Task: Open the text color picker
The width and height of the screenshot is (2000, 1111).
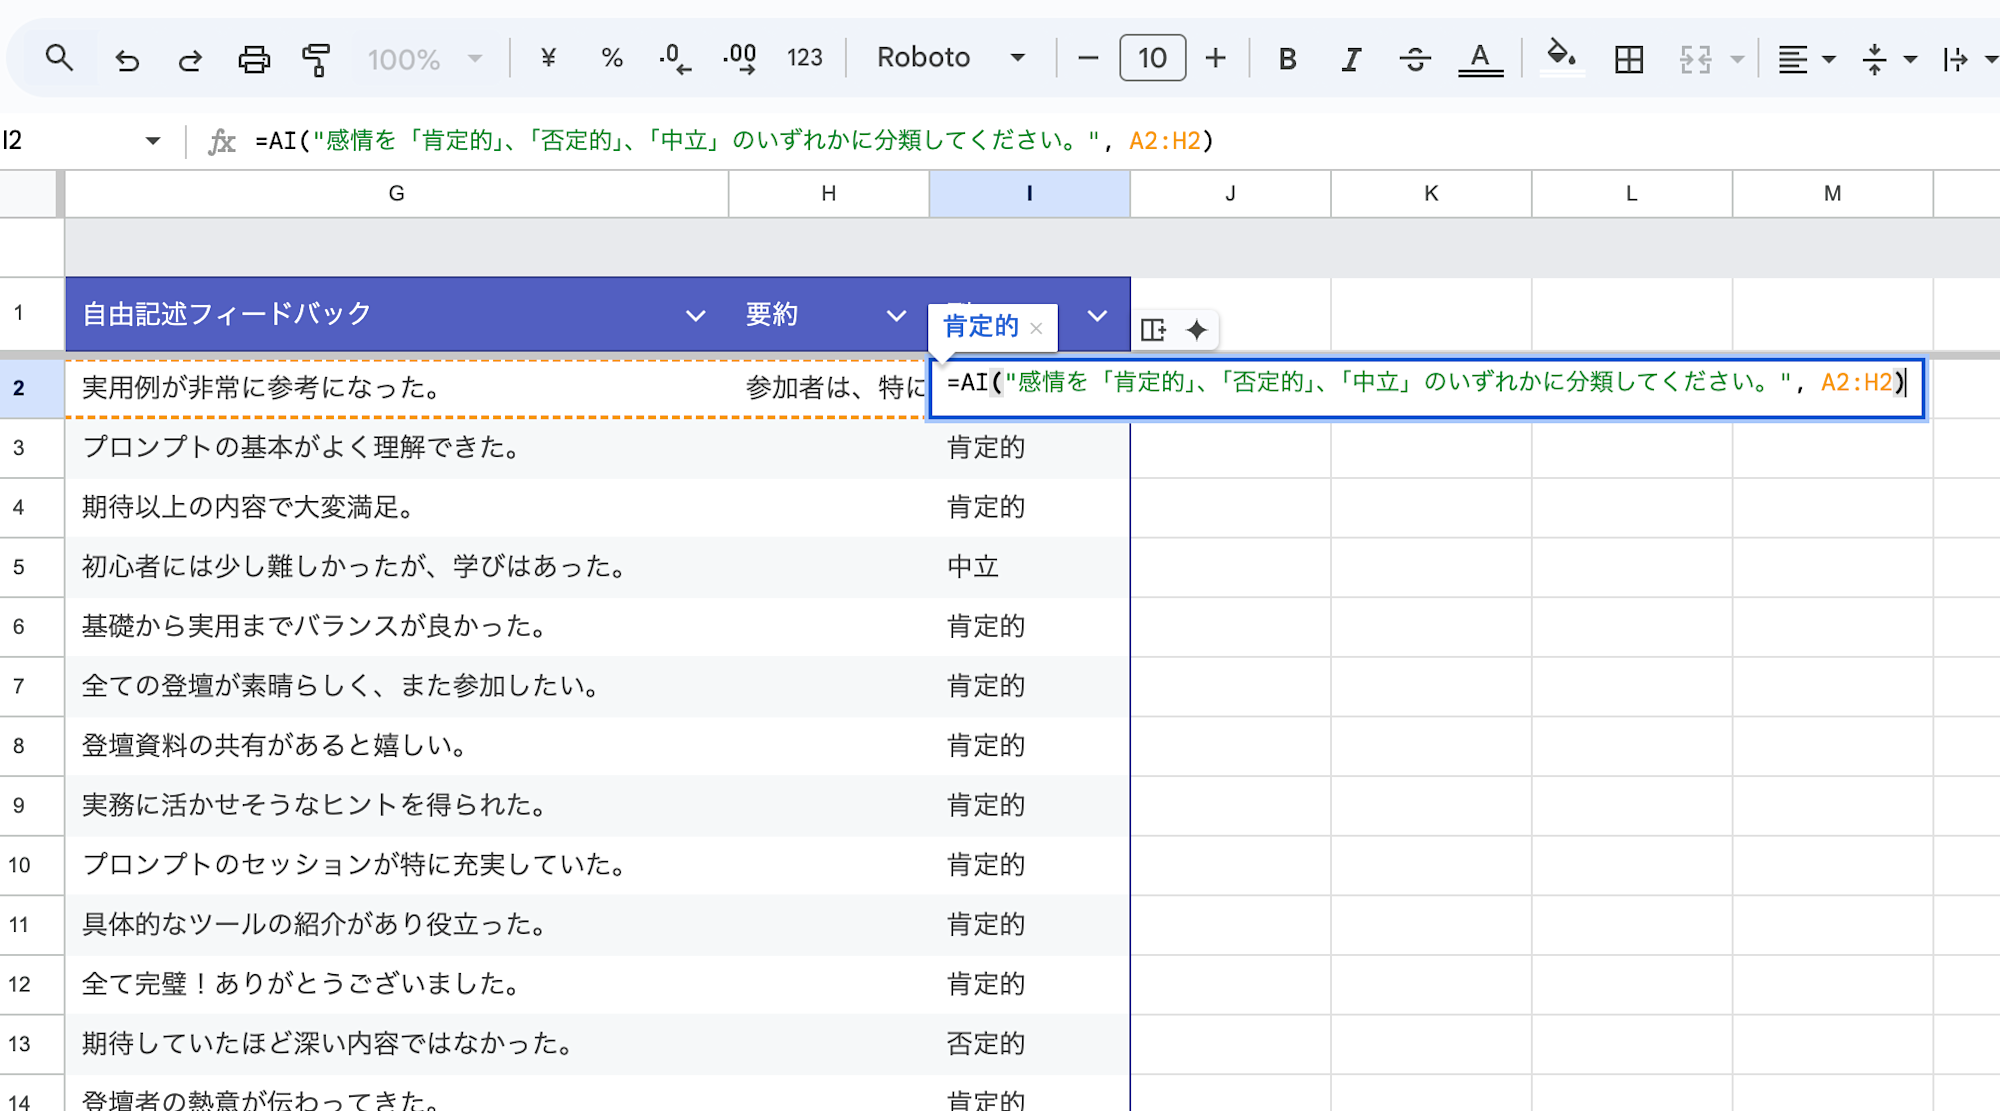Action: pyautogui.click(x=1480, y=57)
